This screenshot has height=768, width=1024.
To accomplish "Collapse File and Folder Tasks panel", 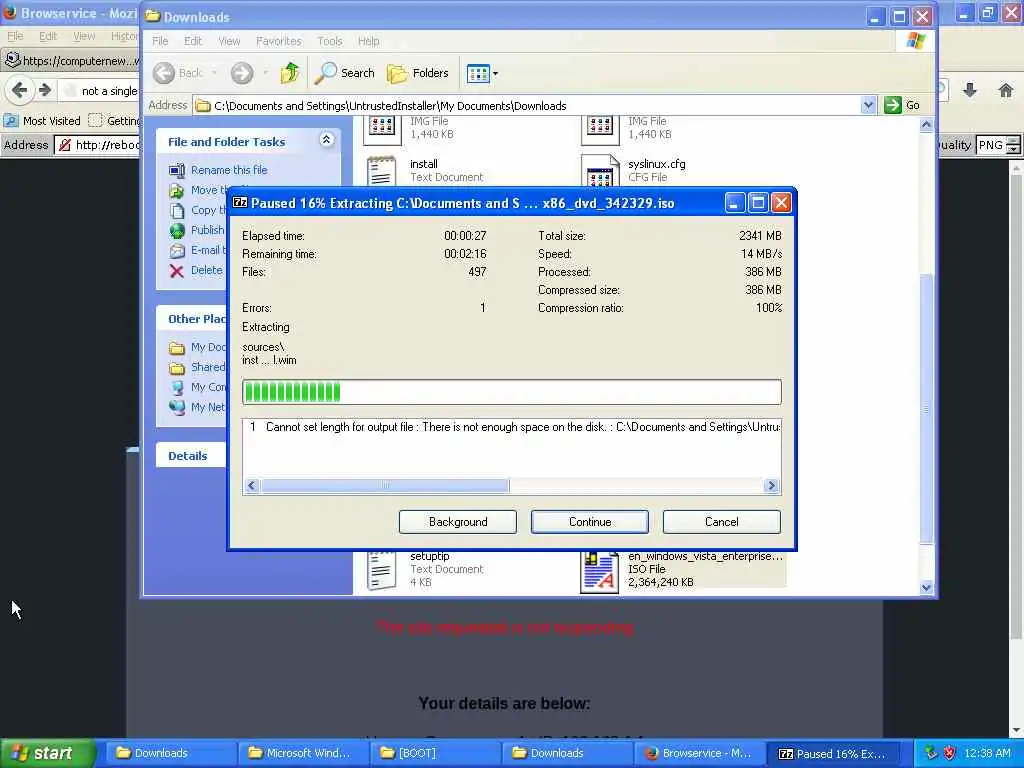I will coord(326,139).
